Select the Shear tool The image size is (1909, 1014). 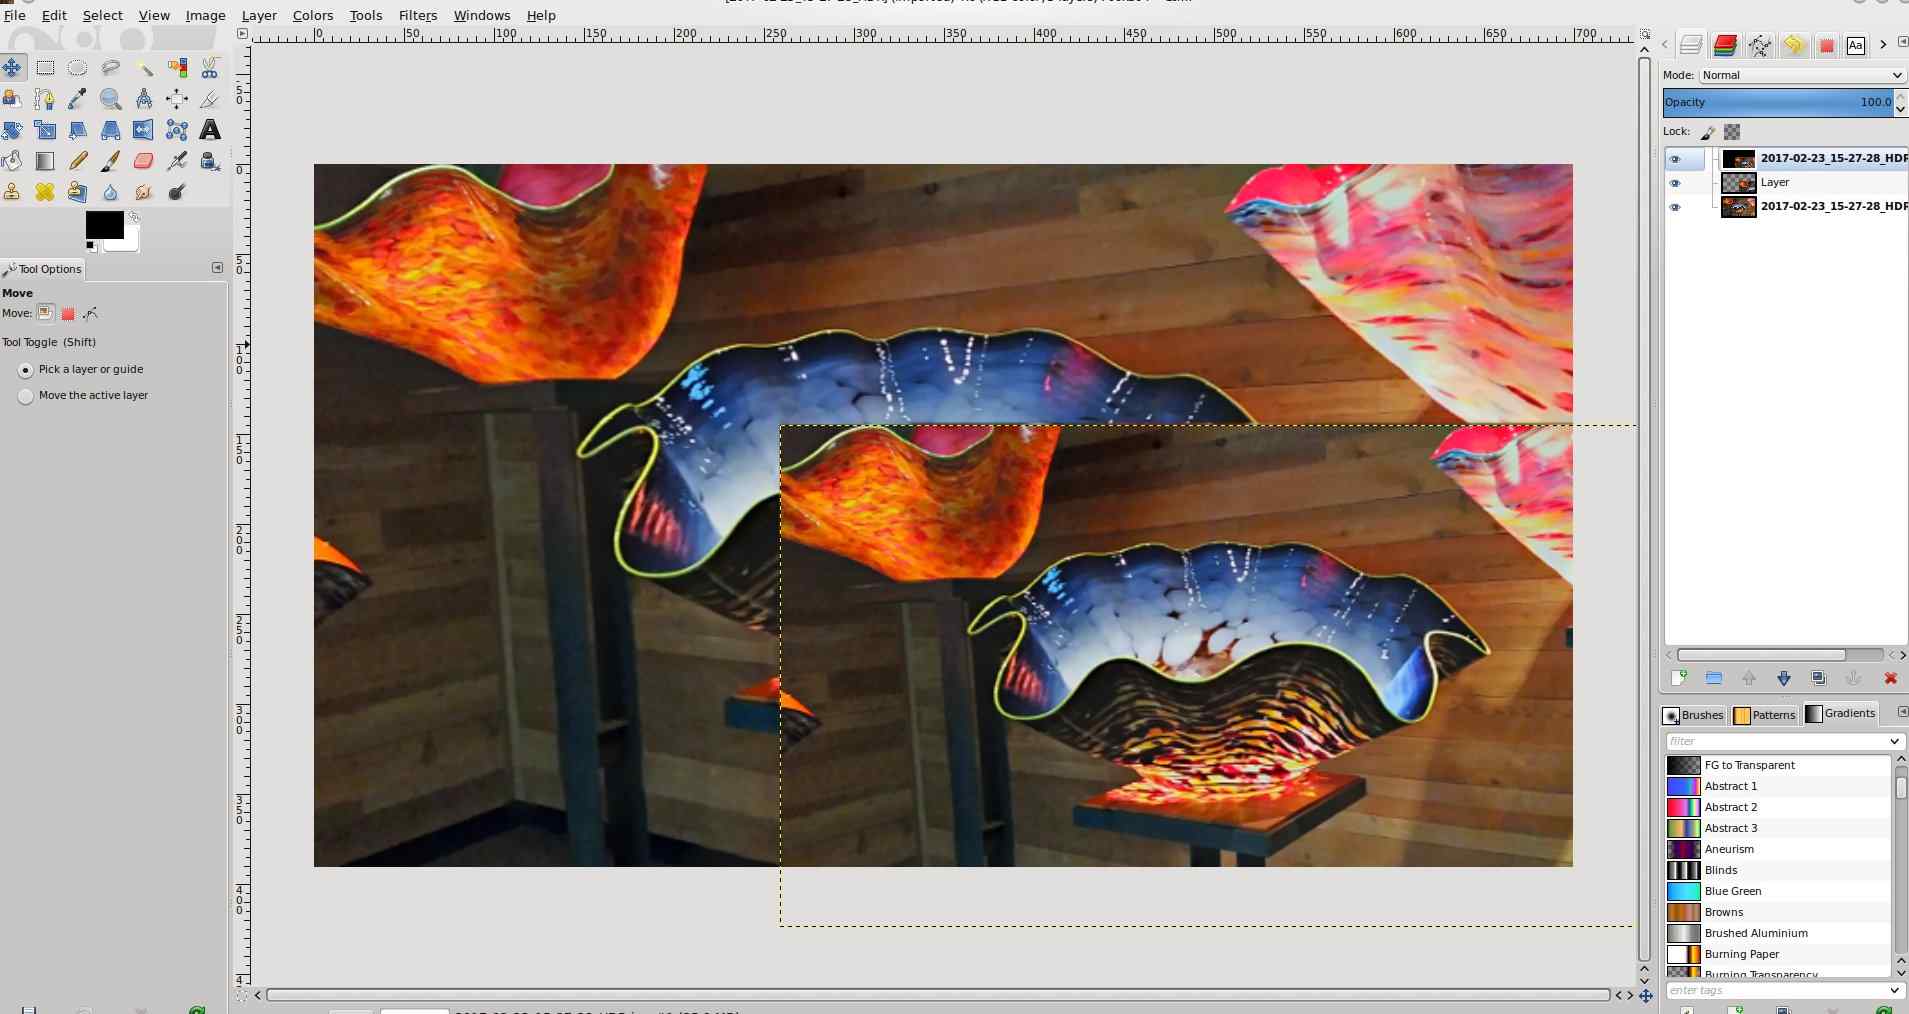(78, 130)
